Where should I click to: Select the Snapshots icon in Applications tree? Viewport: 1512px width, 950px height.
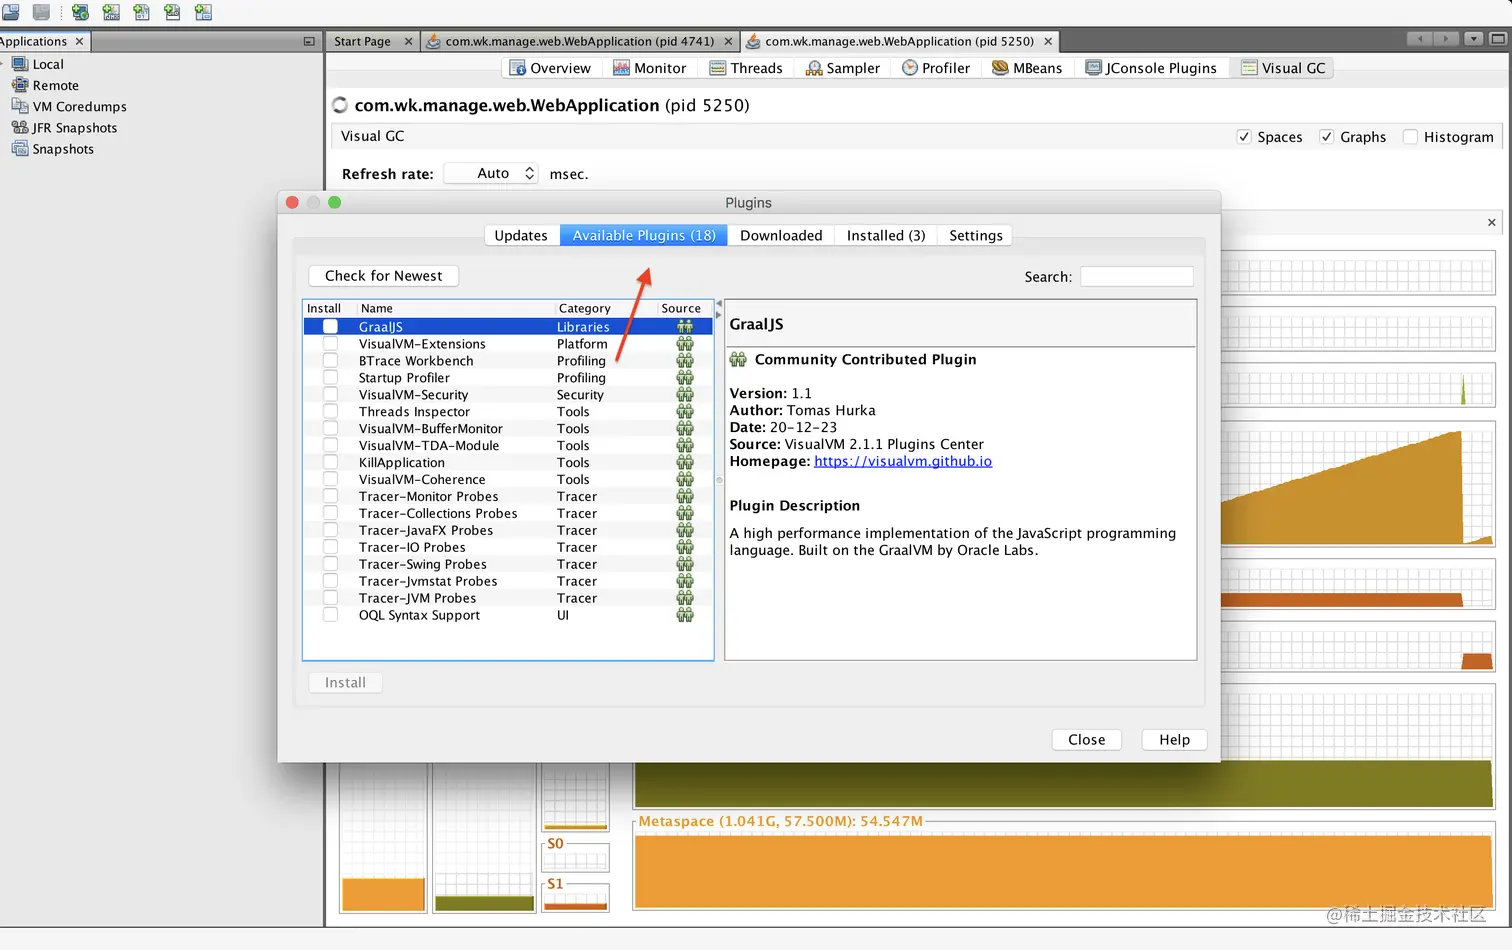(20, 148)
